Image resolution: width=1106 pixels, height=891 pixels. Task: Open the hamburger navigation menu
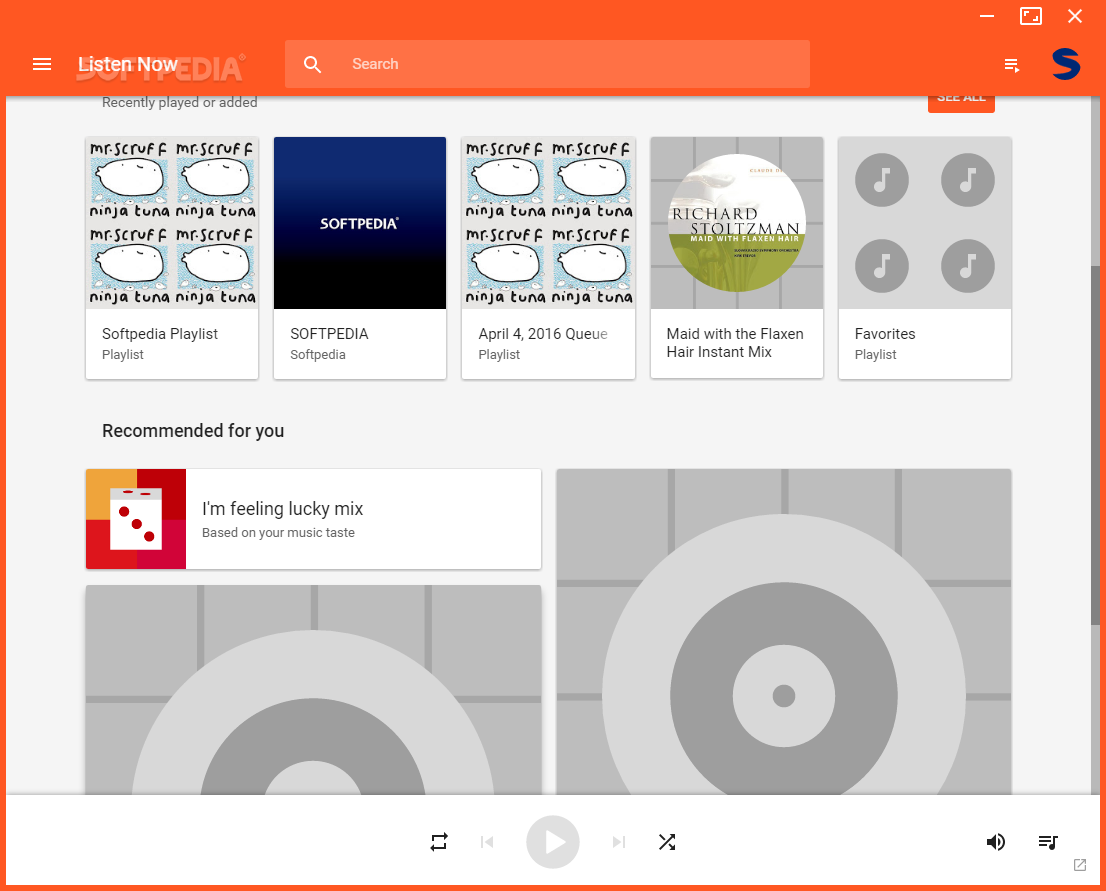(42, 64)
